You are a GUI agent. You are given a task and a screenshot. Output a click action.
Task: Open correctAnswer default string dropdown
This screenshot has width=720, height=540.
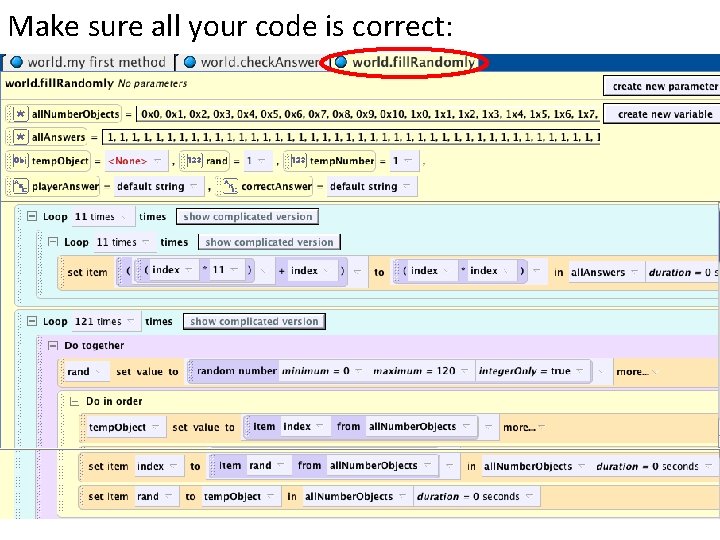371,186
